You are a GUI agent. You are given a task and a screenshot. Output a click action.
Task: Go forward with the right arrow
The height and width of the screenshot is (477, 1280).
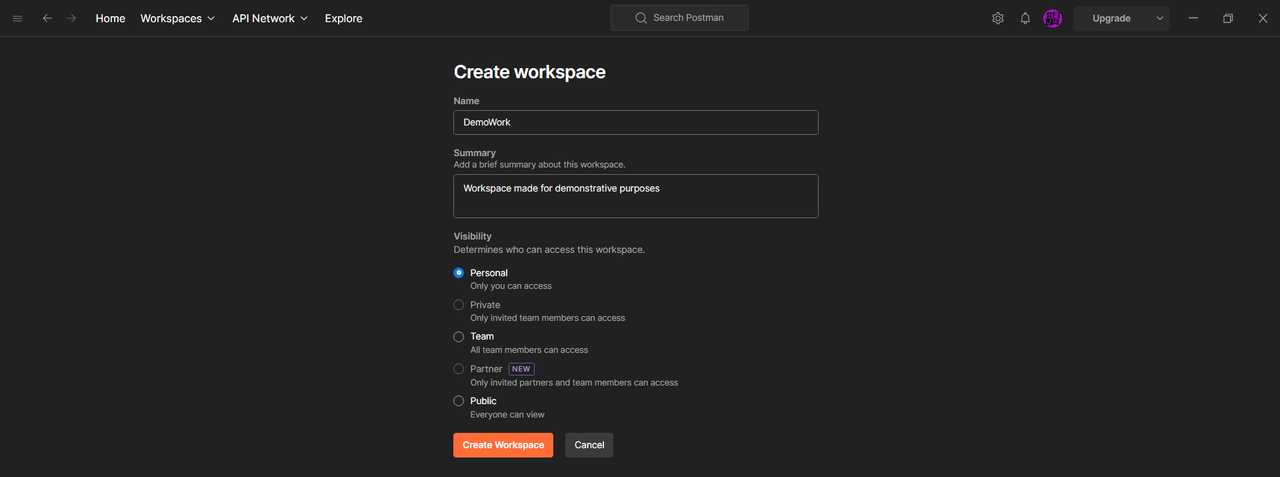coord(71,18)
